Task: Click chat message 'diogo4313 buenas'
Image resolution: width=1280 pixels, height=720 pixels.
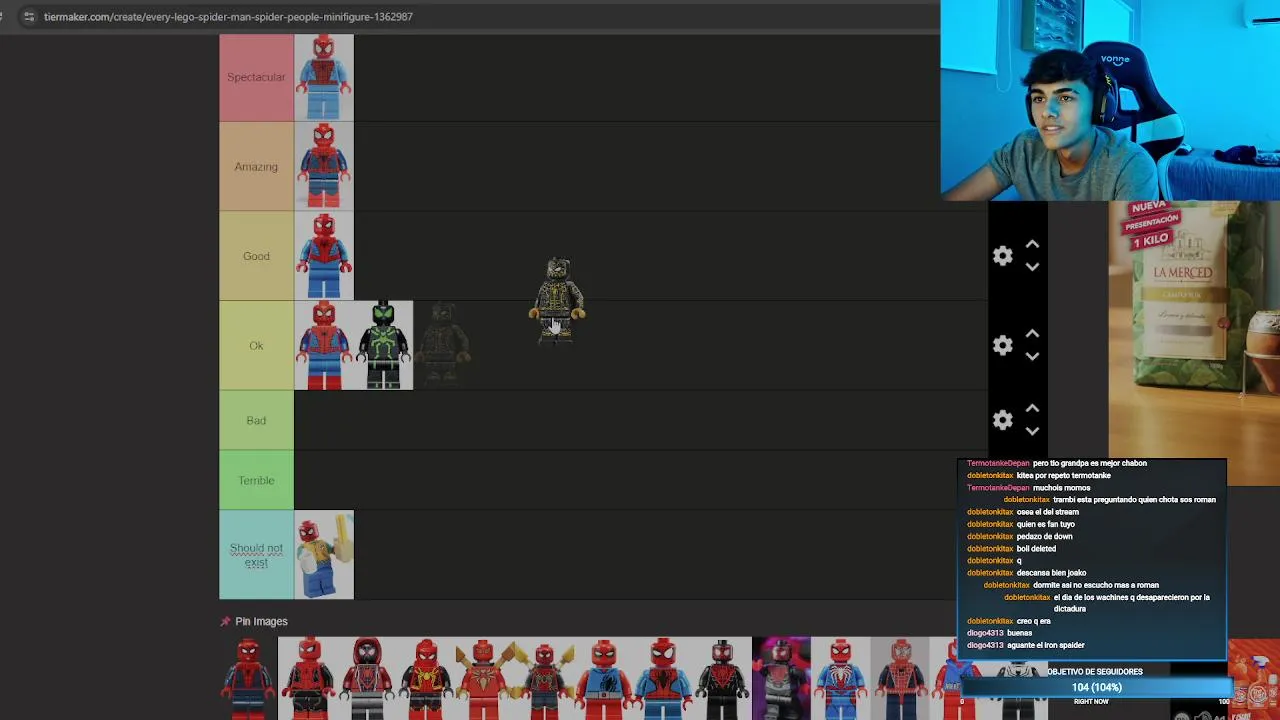Action: (999, 633)
